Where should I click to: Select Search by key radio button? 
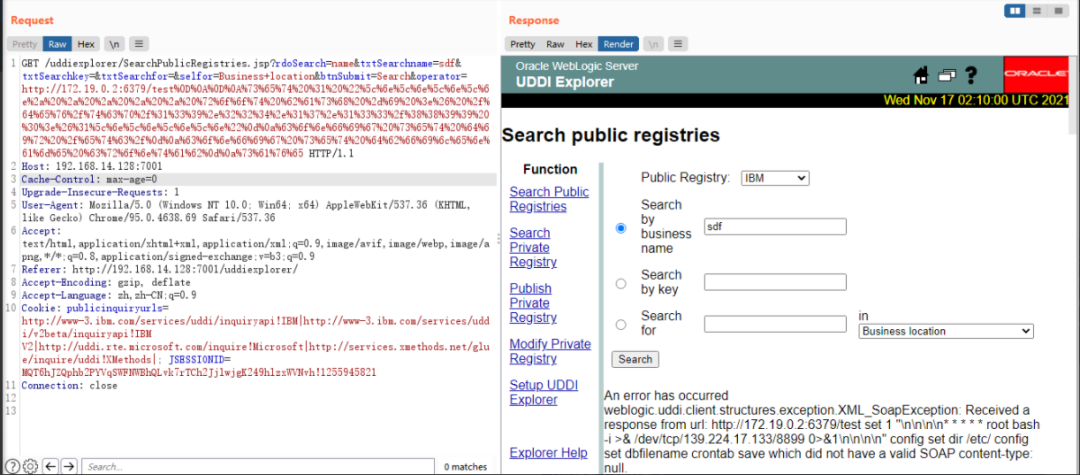point(621,283)
